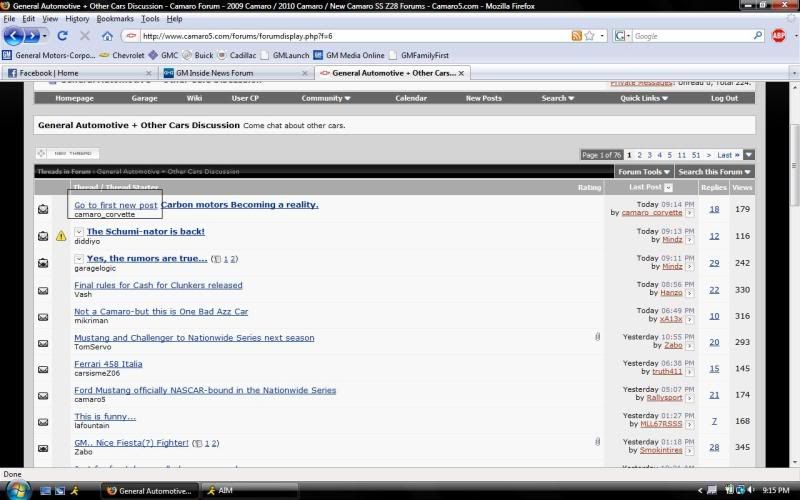Toggle the Last Post sort order arrow
The image size is (800, 500).
point(668,188)
